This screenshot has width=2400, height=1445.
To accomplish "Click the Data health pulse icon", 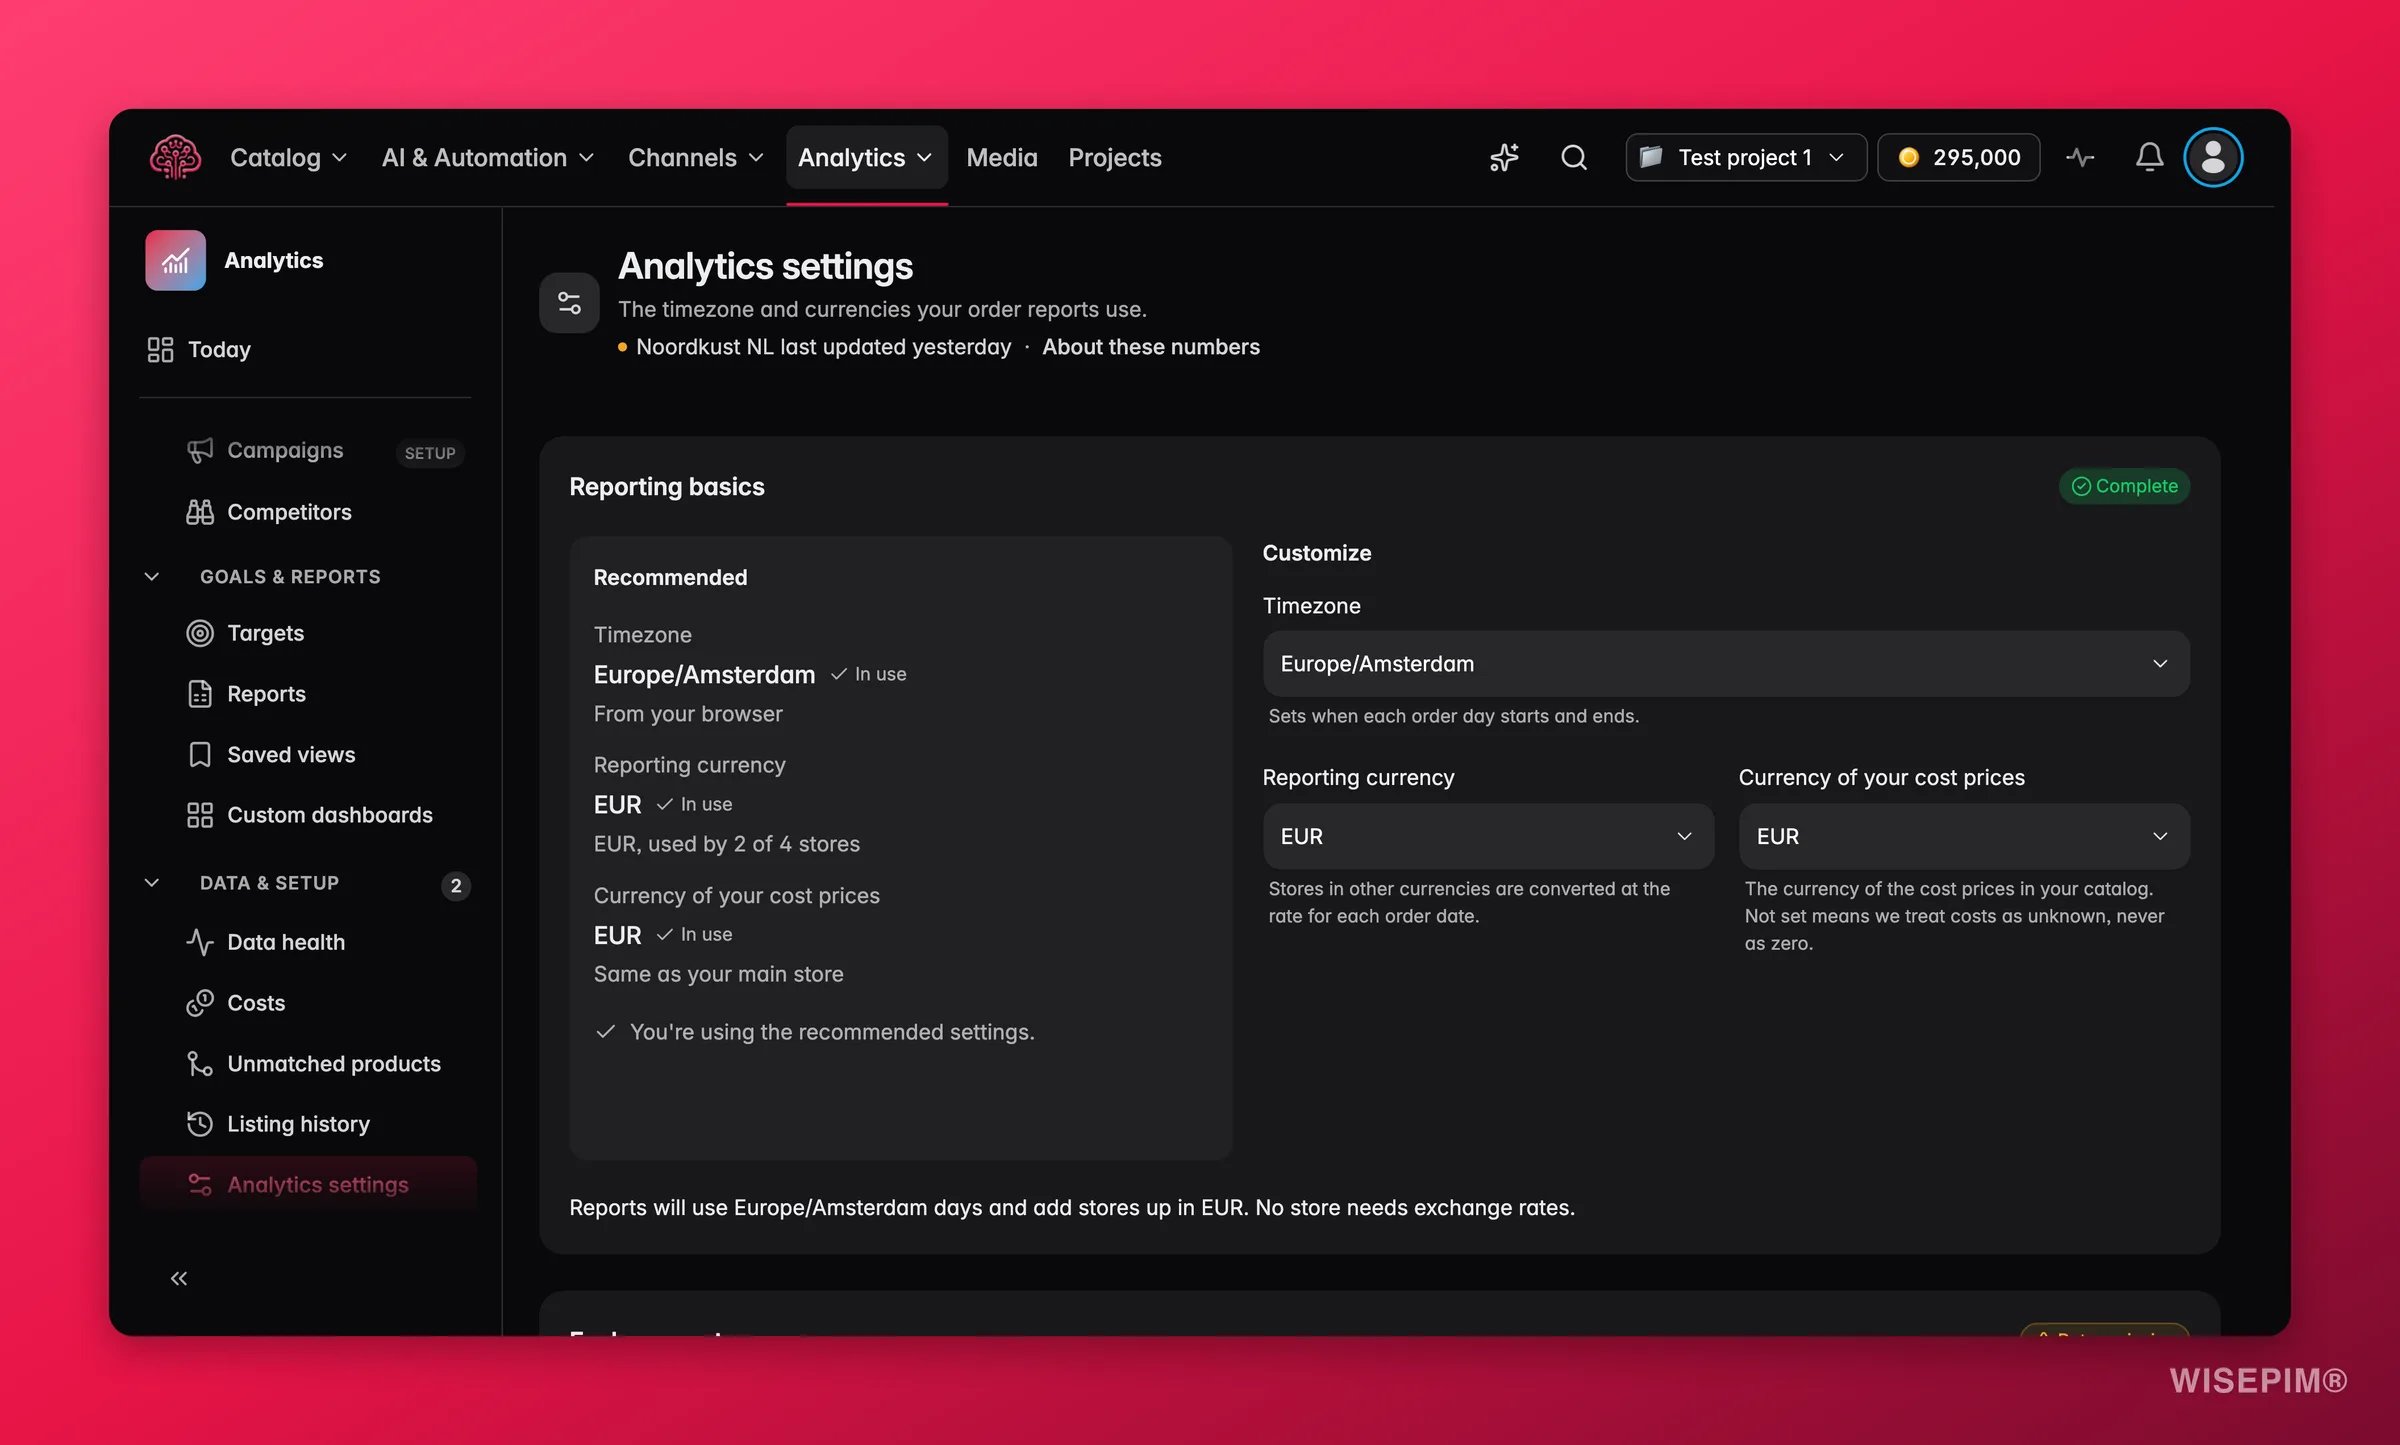I will [x=200, y=942].
